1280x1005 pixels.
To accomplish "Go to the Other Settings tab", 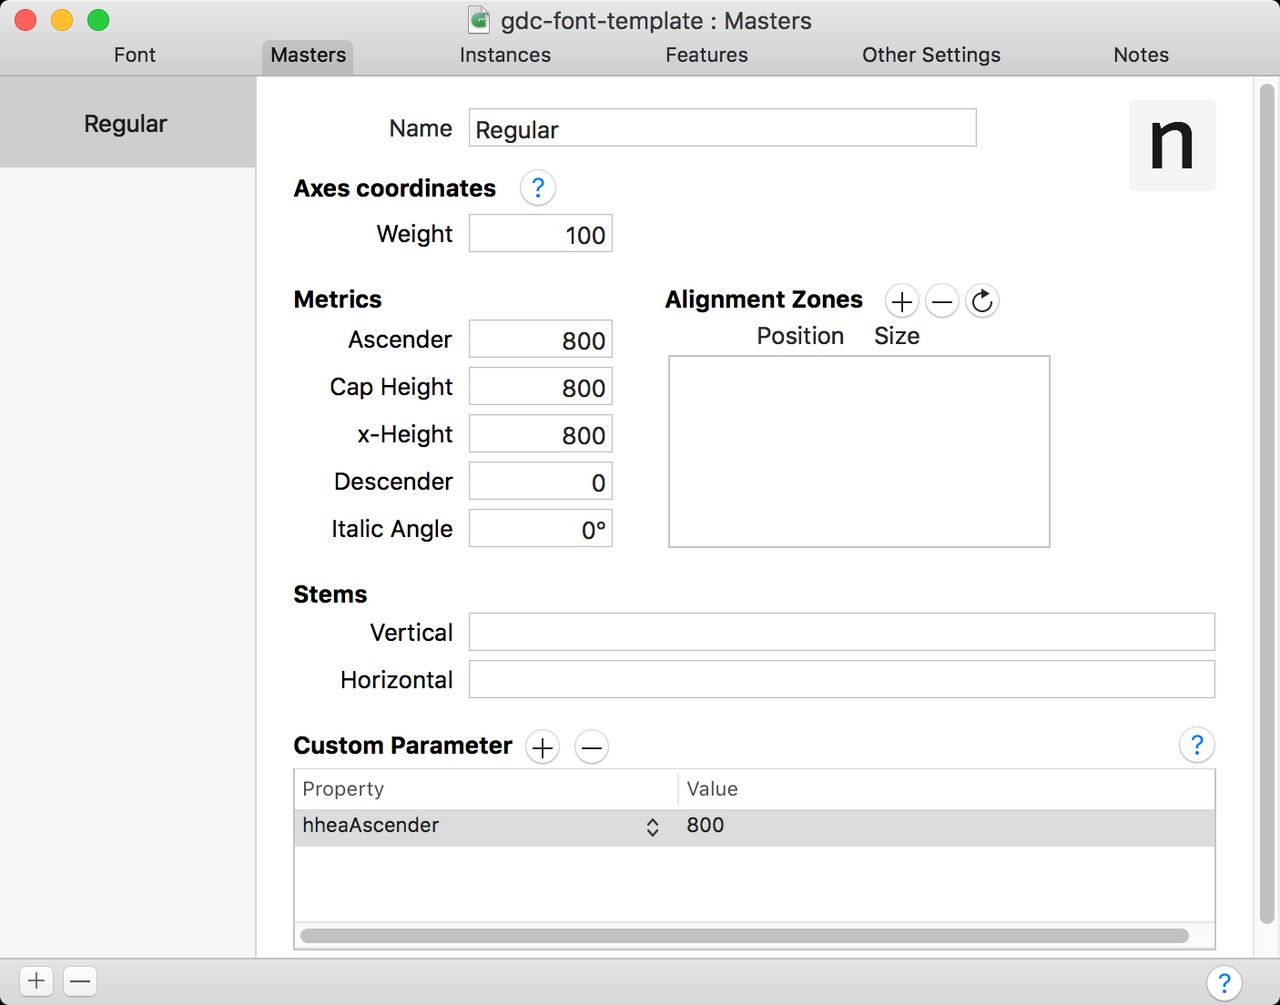I will [x=931, y=55].
